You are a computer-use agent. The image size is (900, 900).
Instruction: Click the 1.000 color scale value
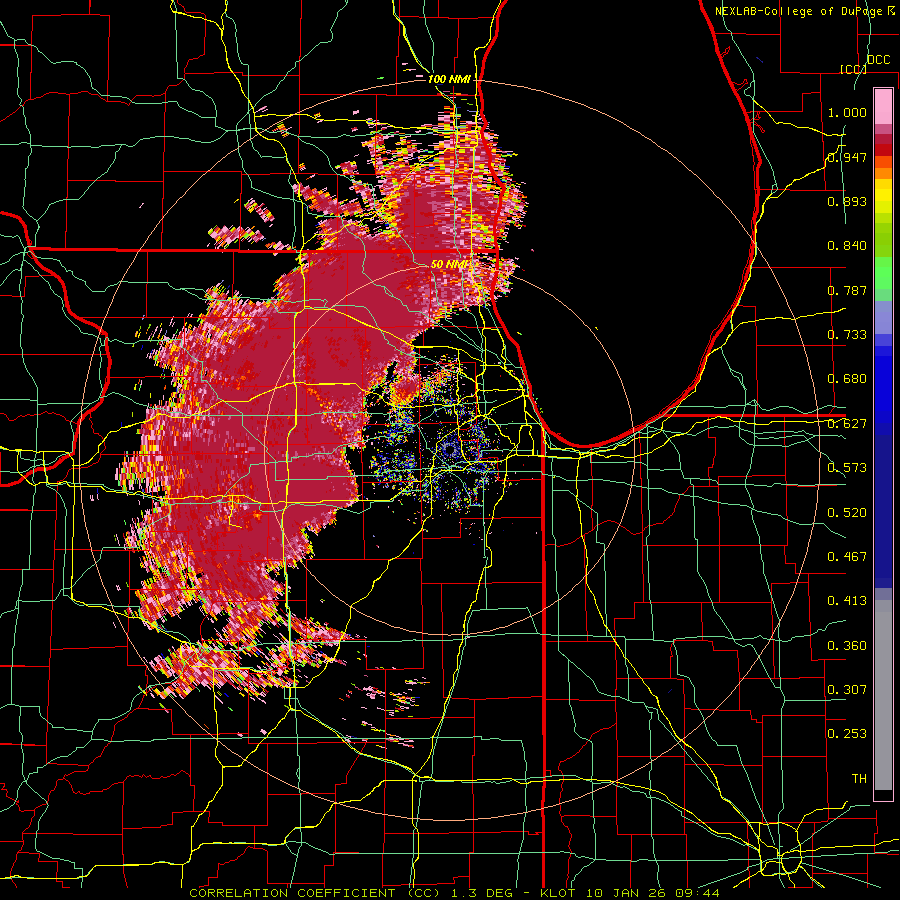[847, 112]
